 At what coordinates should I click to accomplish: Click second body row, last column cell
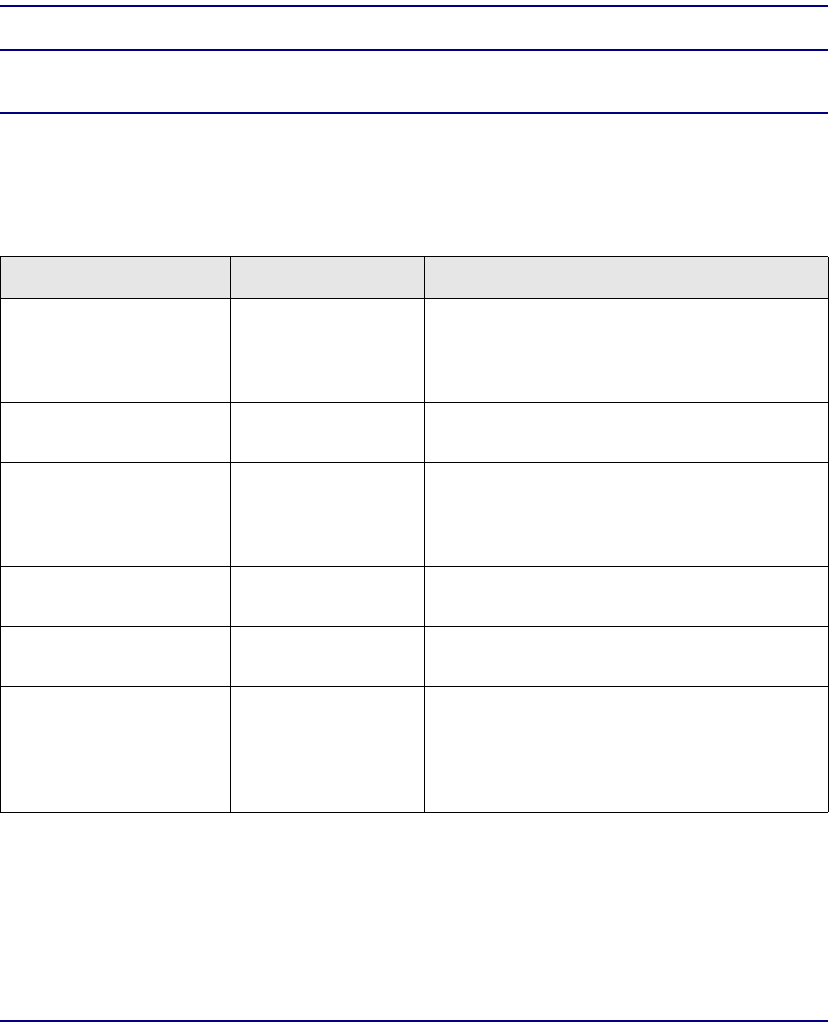[627, 433]
